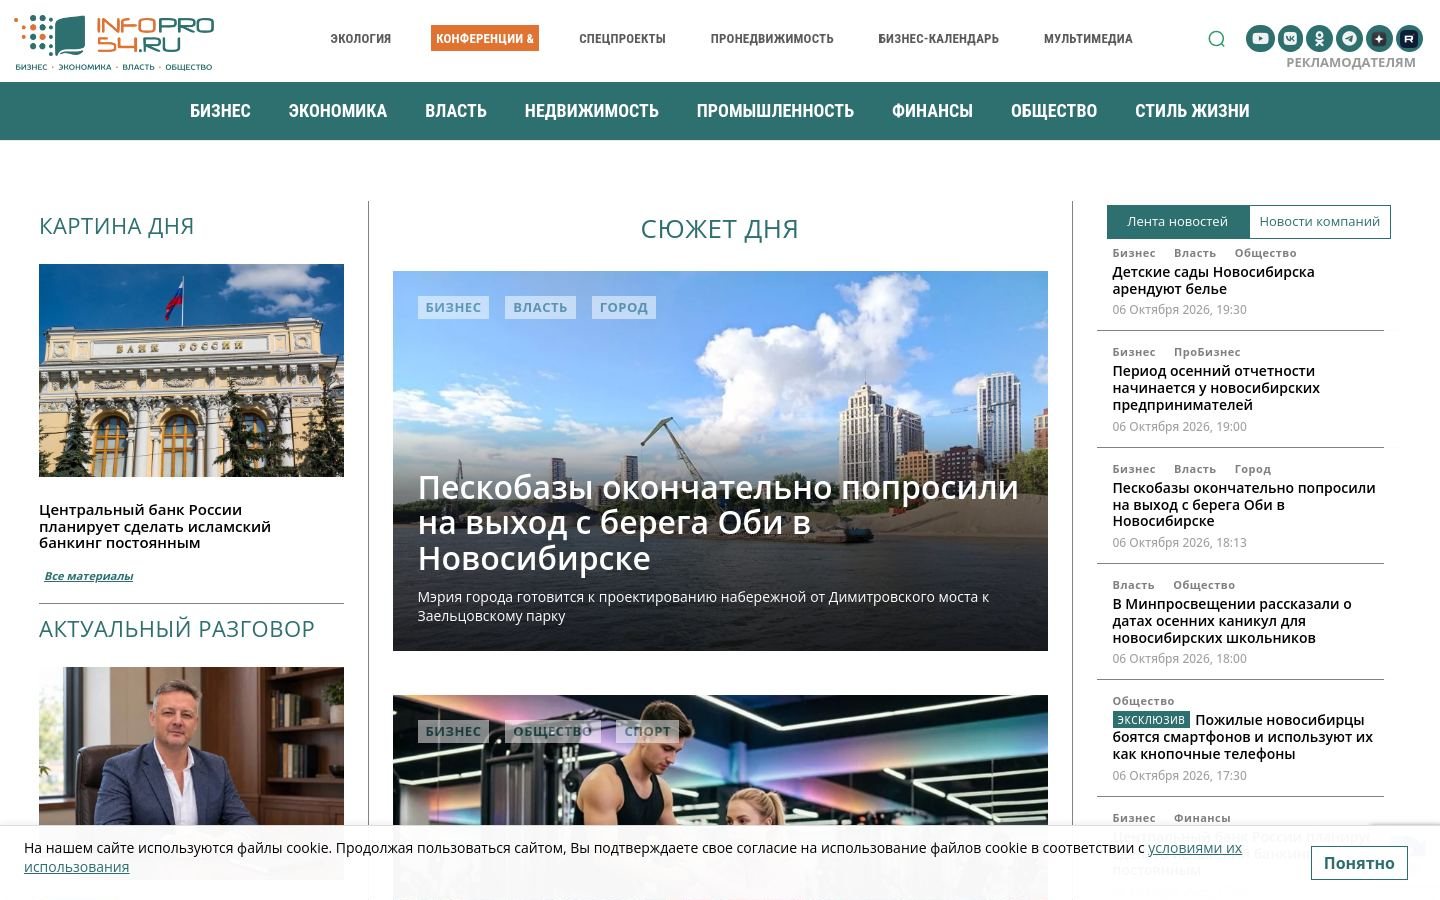The width and height of the screenshot is (1440, 900).
Task: Open the Rutube R icon
Action: [1408, 39]
